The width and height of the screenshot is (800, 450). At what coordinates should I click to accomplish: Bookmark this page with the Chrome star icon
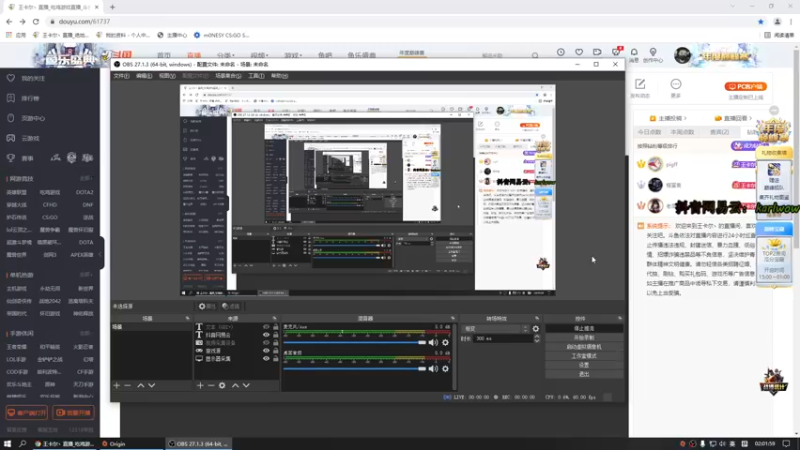tap(761, 21)
